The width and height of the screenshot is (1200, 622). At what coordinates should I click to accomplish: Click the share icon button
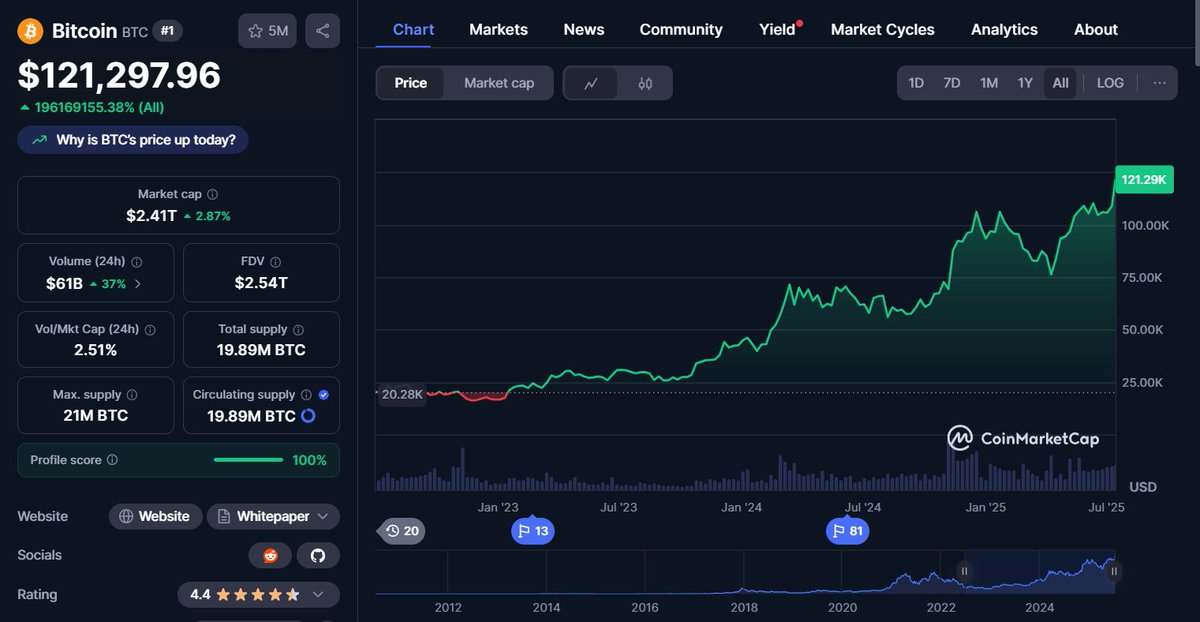pos(322,31)
